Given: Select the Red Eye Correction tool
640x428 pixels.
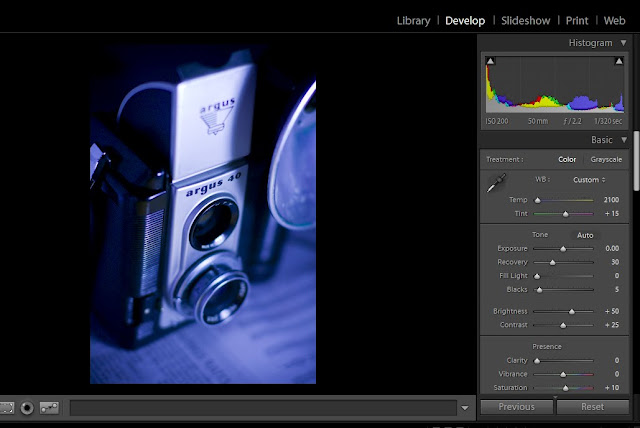Looking at the screenshot, I should [27, 408].
